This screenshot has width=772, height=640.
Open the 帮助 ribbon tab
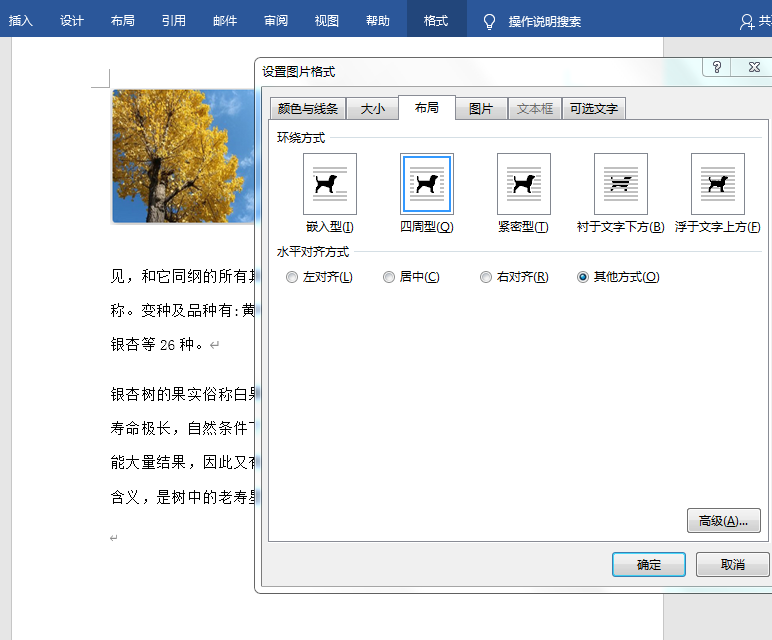tap(378, 21)
